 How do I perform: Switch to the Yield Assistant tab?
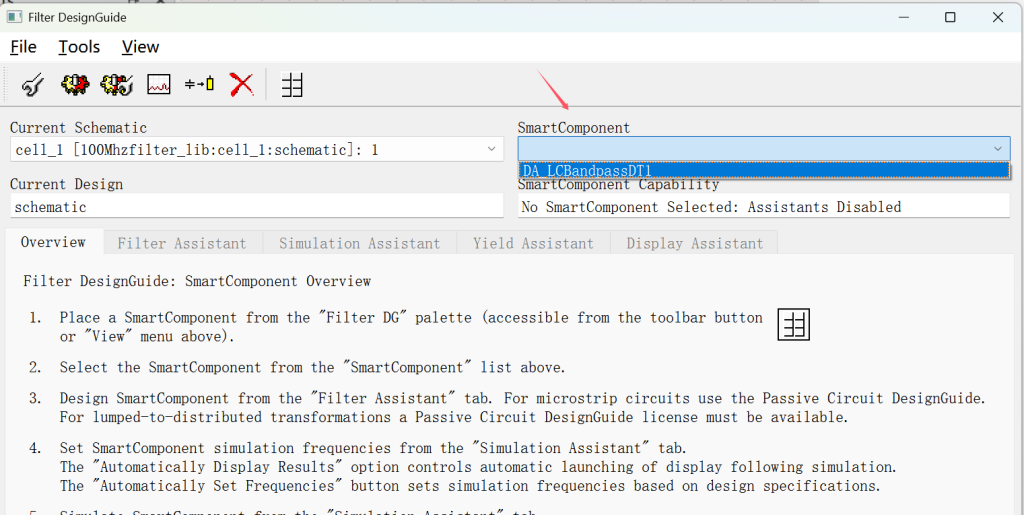534,243
